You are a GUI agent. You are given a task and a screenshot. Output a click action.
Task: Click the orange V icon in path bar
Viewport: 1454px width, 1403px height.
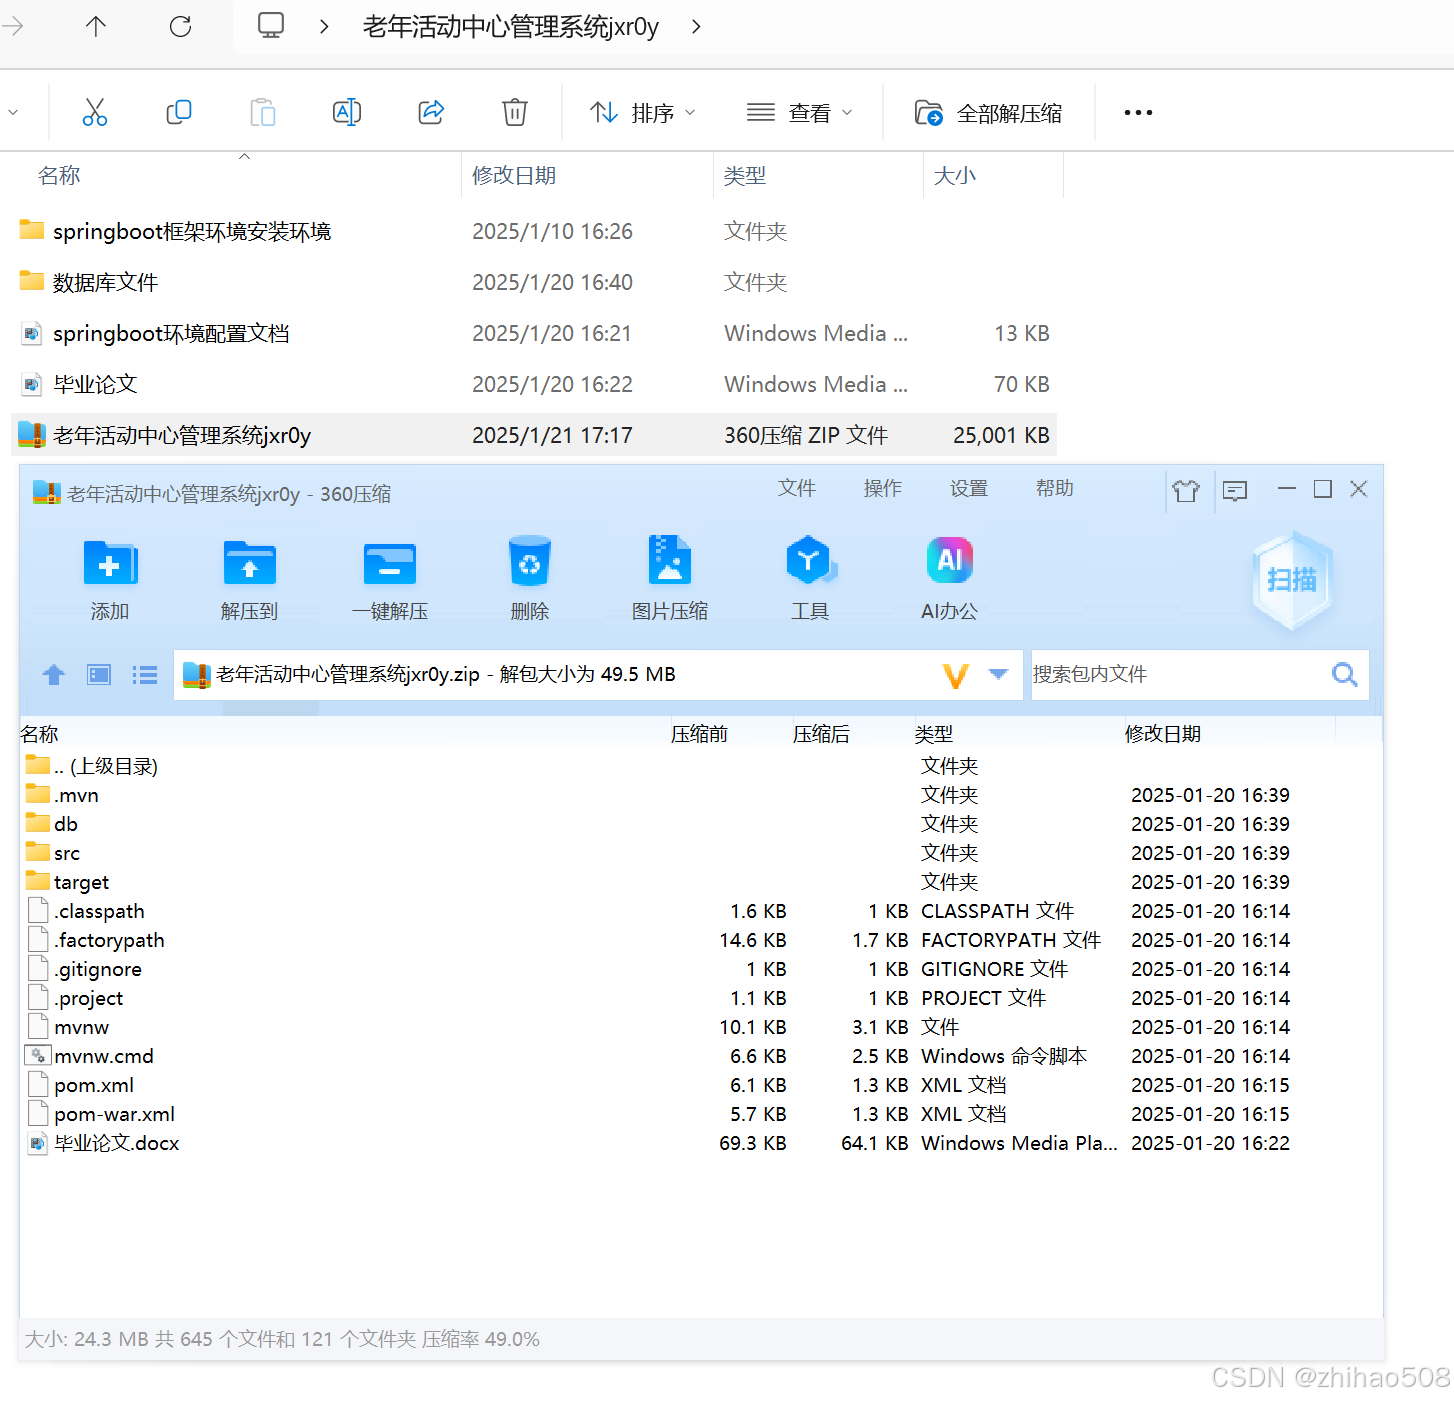[x=956, y=676]
